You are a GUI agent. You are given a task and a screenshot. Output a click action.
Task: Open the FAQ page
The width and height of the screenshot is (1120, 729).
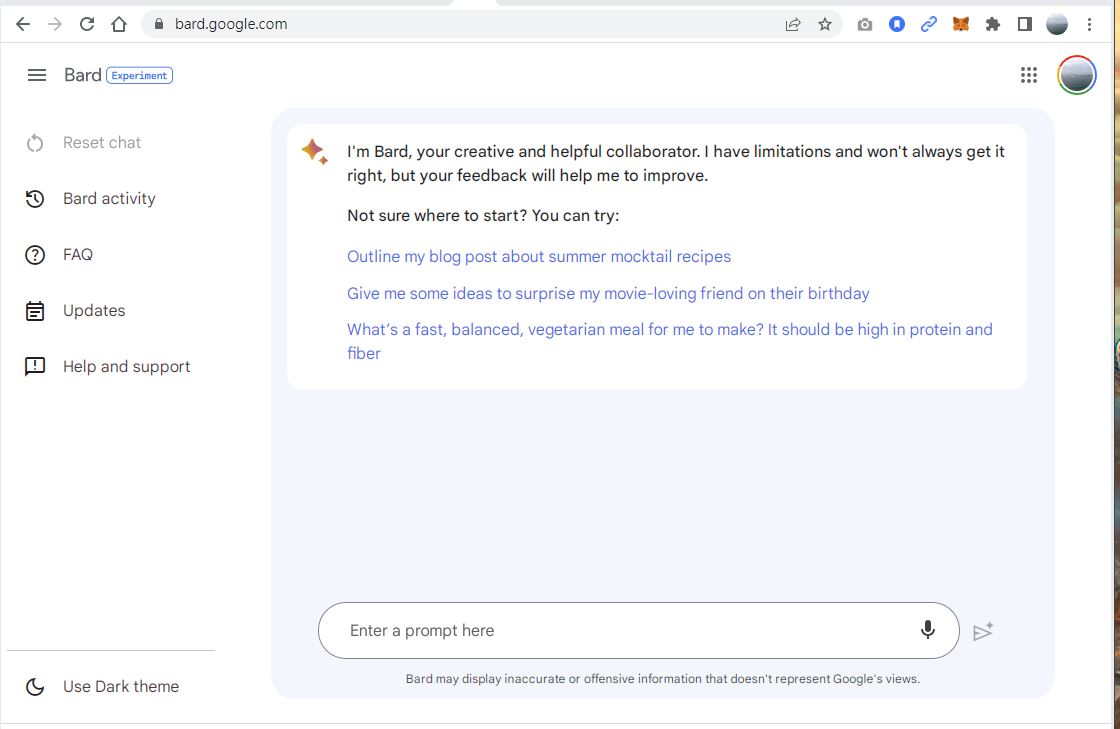coord(78,255)
